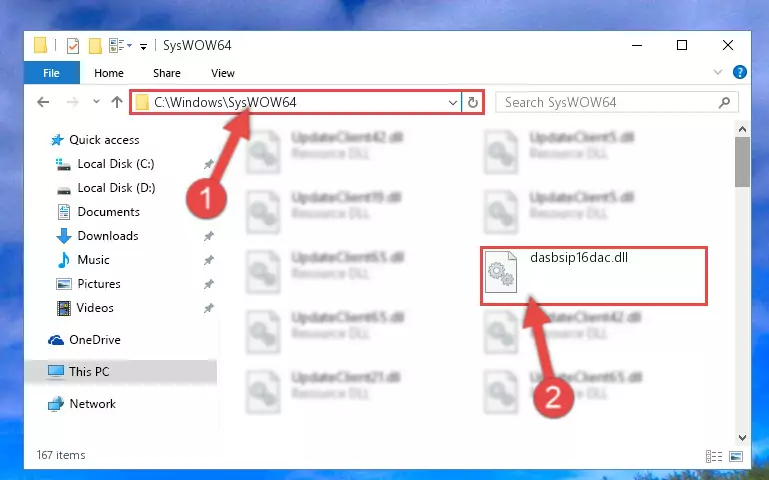This screenshot has width=769, height=480.
Task: Select Quick access in the navigation pane
Action: coord(104,140)
